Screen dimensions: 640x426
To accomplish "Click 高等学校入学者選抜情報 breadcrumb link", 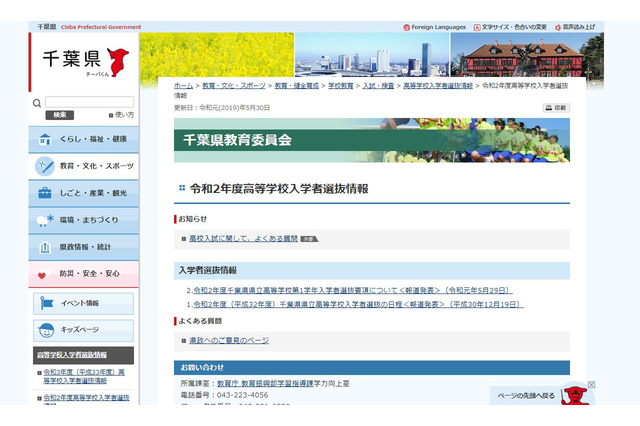I will pos(438,86).
